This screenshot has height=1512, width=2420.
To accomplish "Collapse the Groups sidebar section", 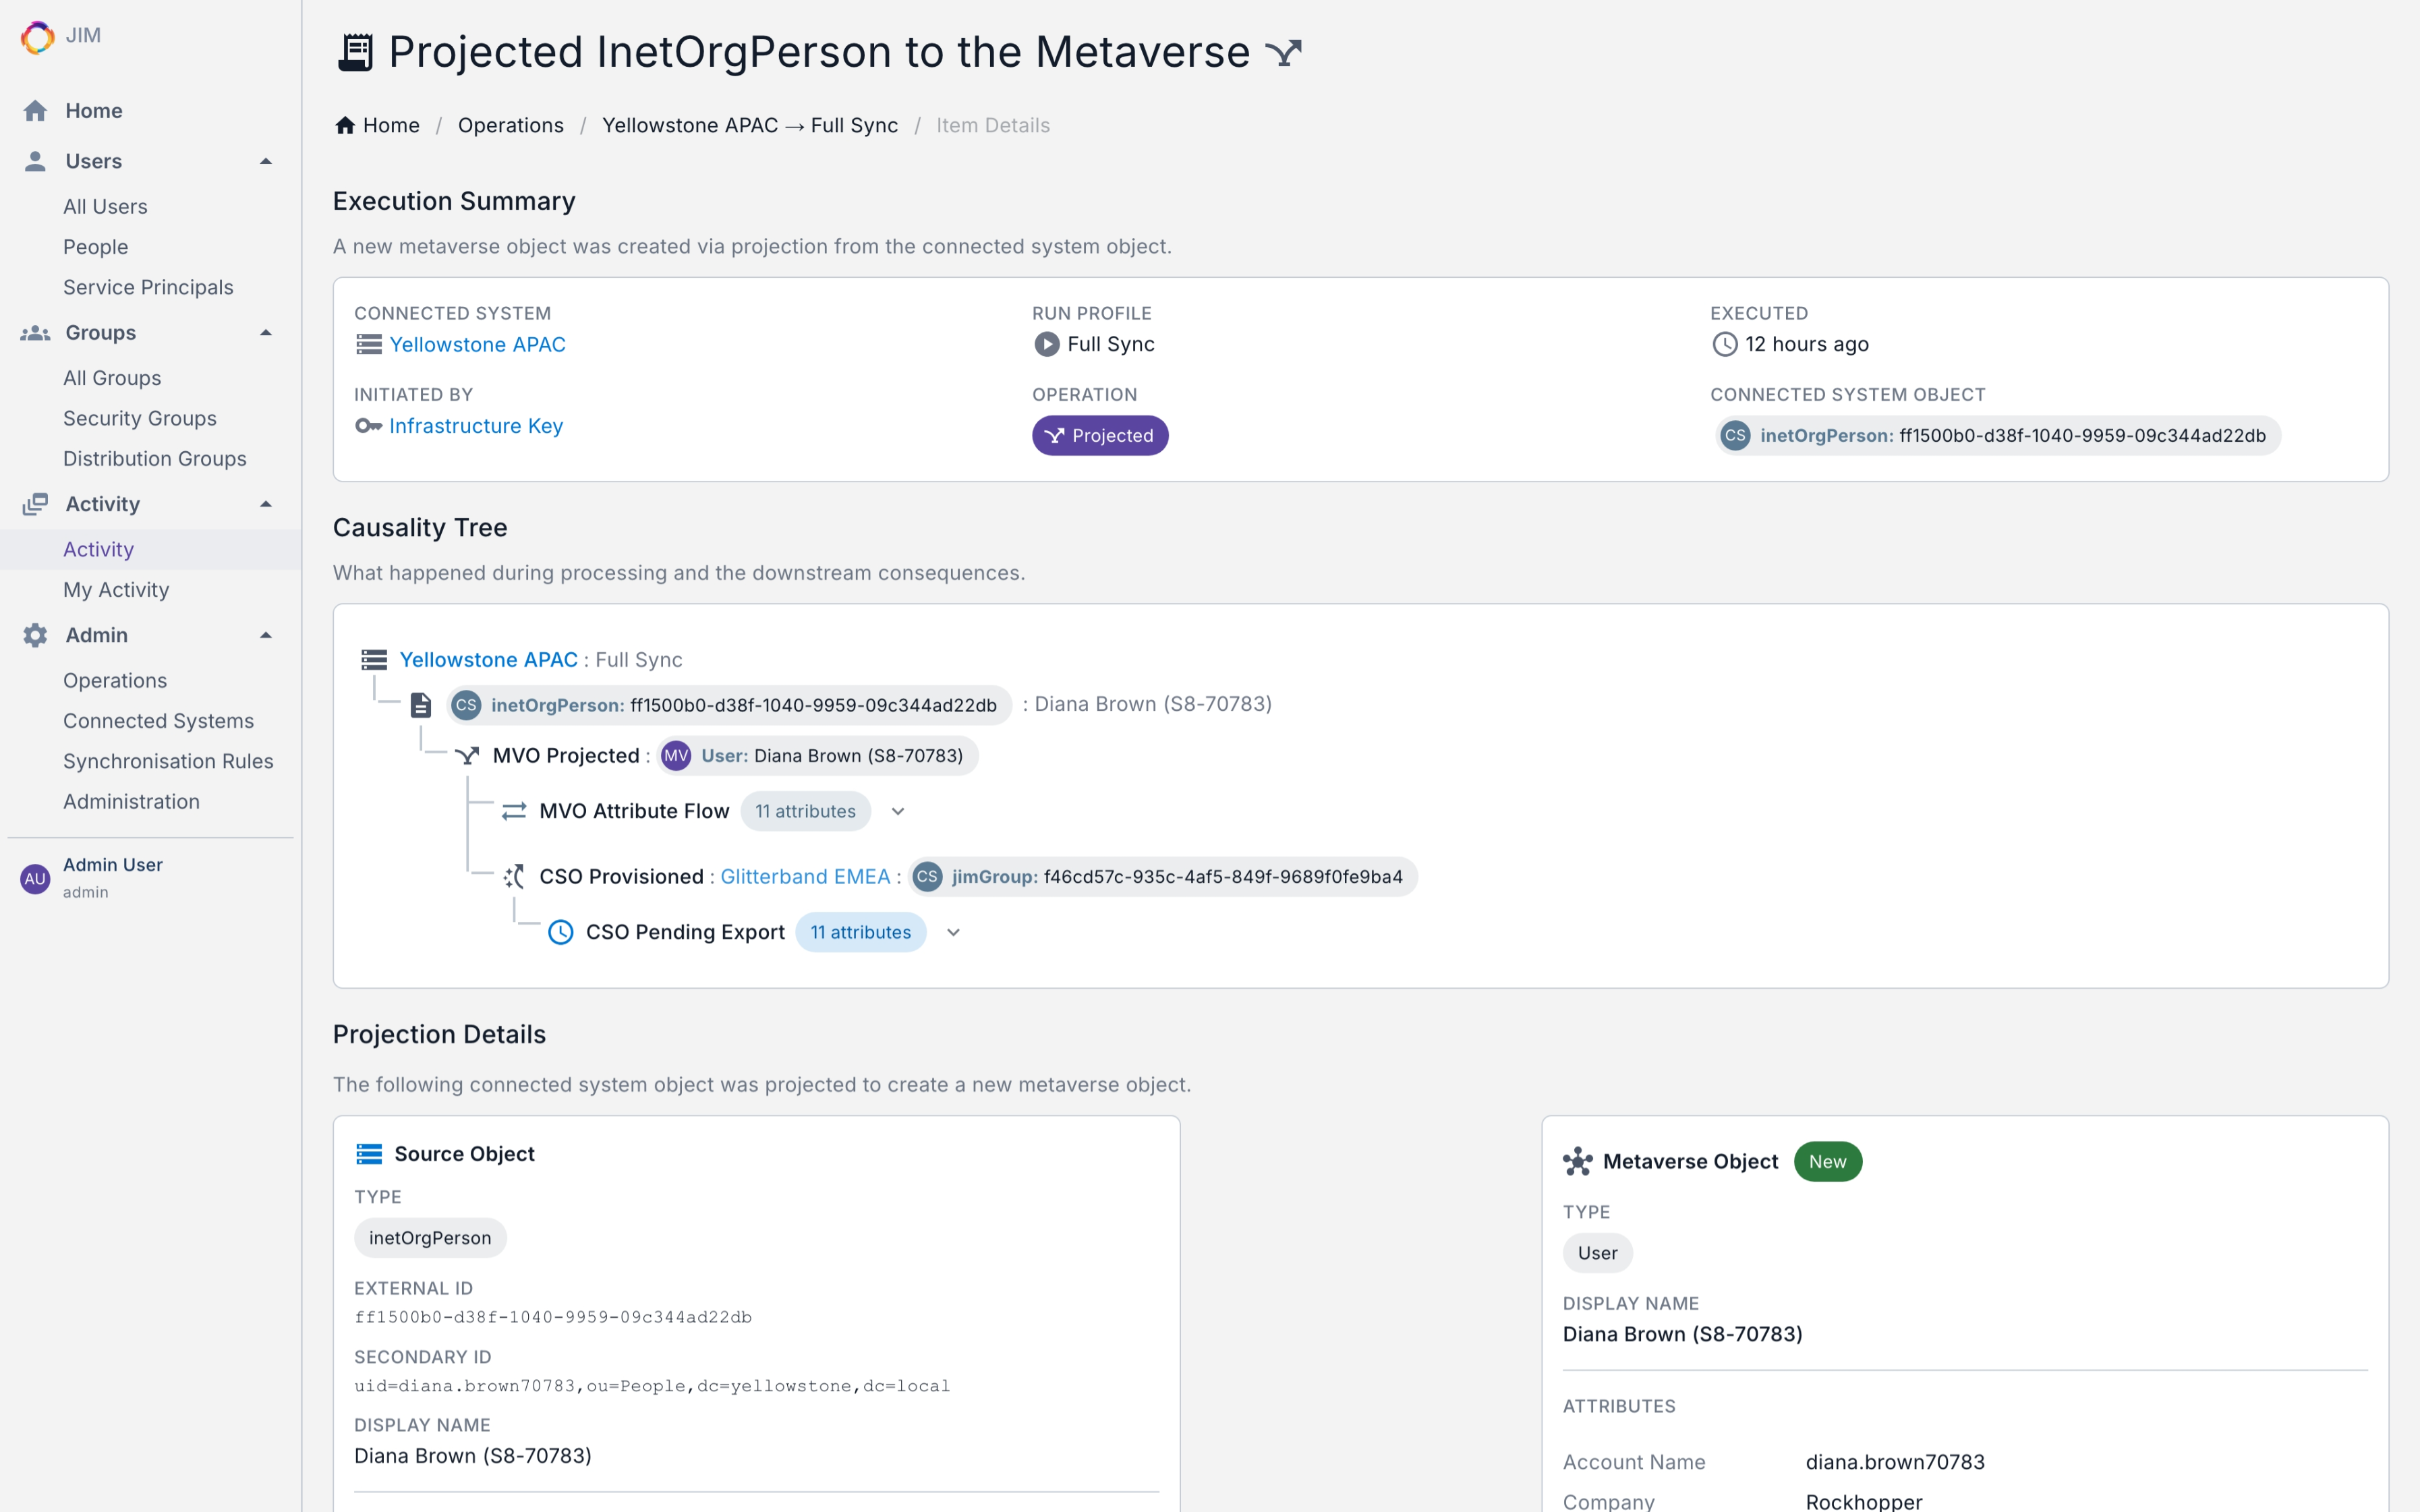I will 266,333.
